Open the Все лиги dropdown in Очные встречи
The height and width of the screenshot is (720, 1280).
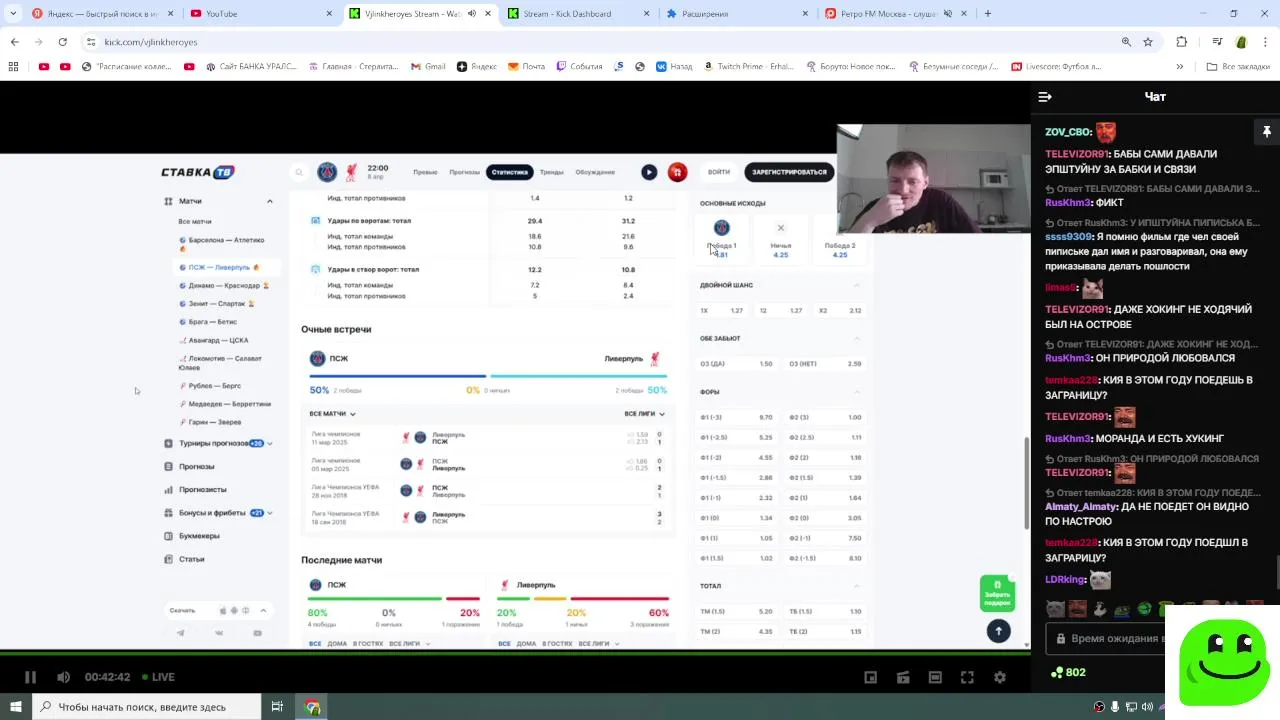coord(645,413)
